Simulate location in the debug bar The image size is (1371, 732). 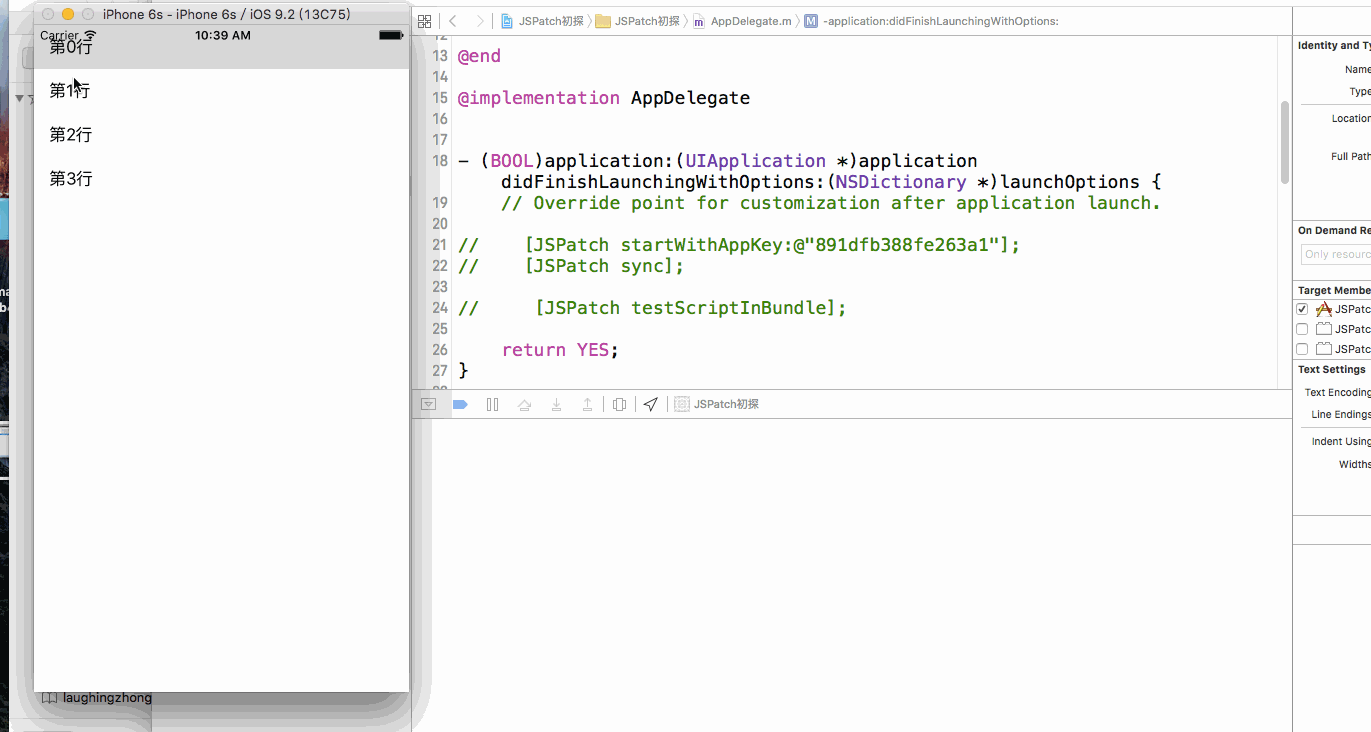(x=651, y=404)
